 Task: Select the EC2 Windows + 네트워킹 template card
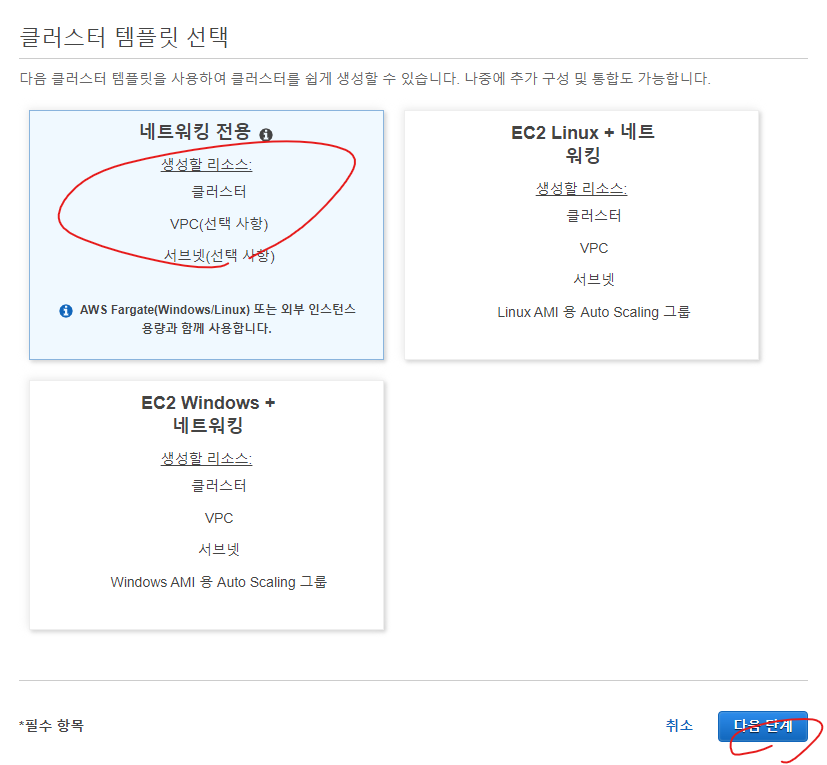pyautogui.click(x=206, y=505)
